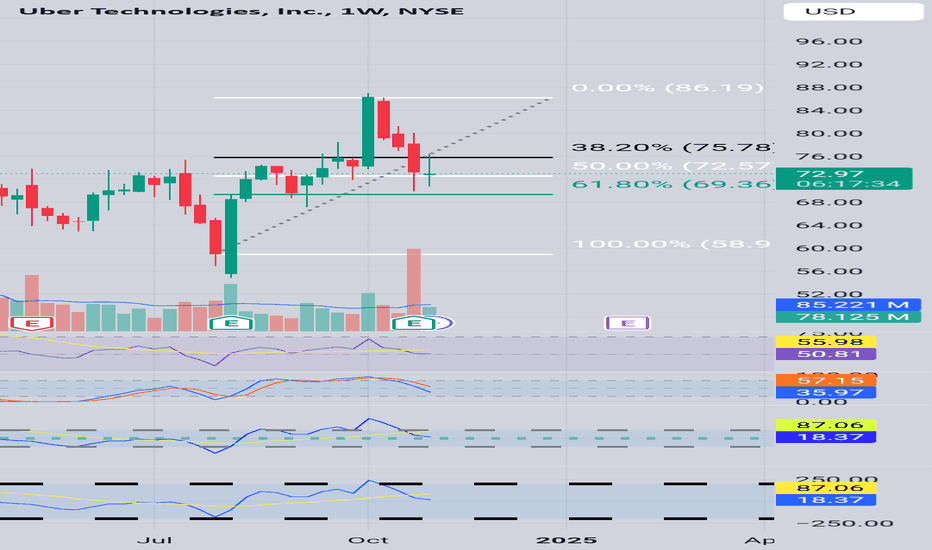This screenshot has height=550, width=932.
Task: Select the 38.20% (75.78) Fibonacci label
Action: pos(672,147)
